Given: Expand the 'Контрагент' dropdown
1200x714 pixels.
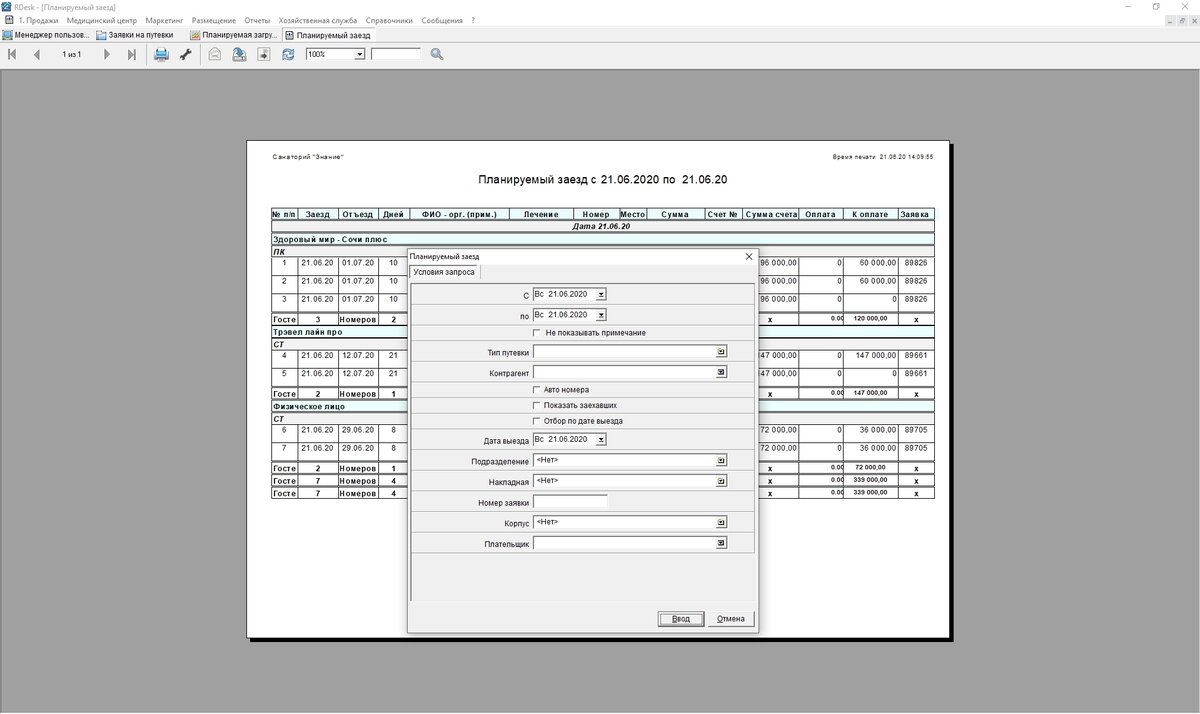Looking at the screenshot, I should 721,372.
